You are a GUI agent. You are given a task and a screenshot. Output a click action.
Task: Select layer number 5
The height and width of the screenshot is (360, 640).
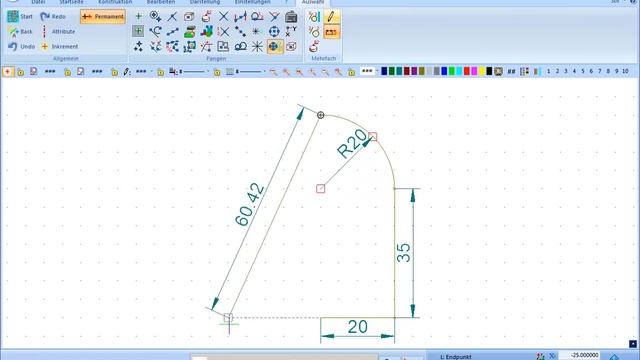(x=583, y=71)
